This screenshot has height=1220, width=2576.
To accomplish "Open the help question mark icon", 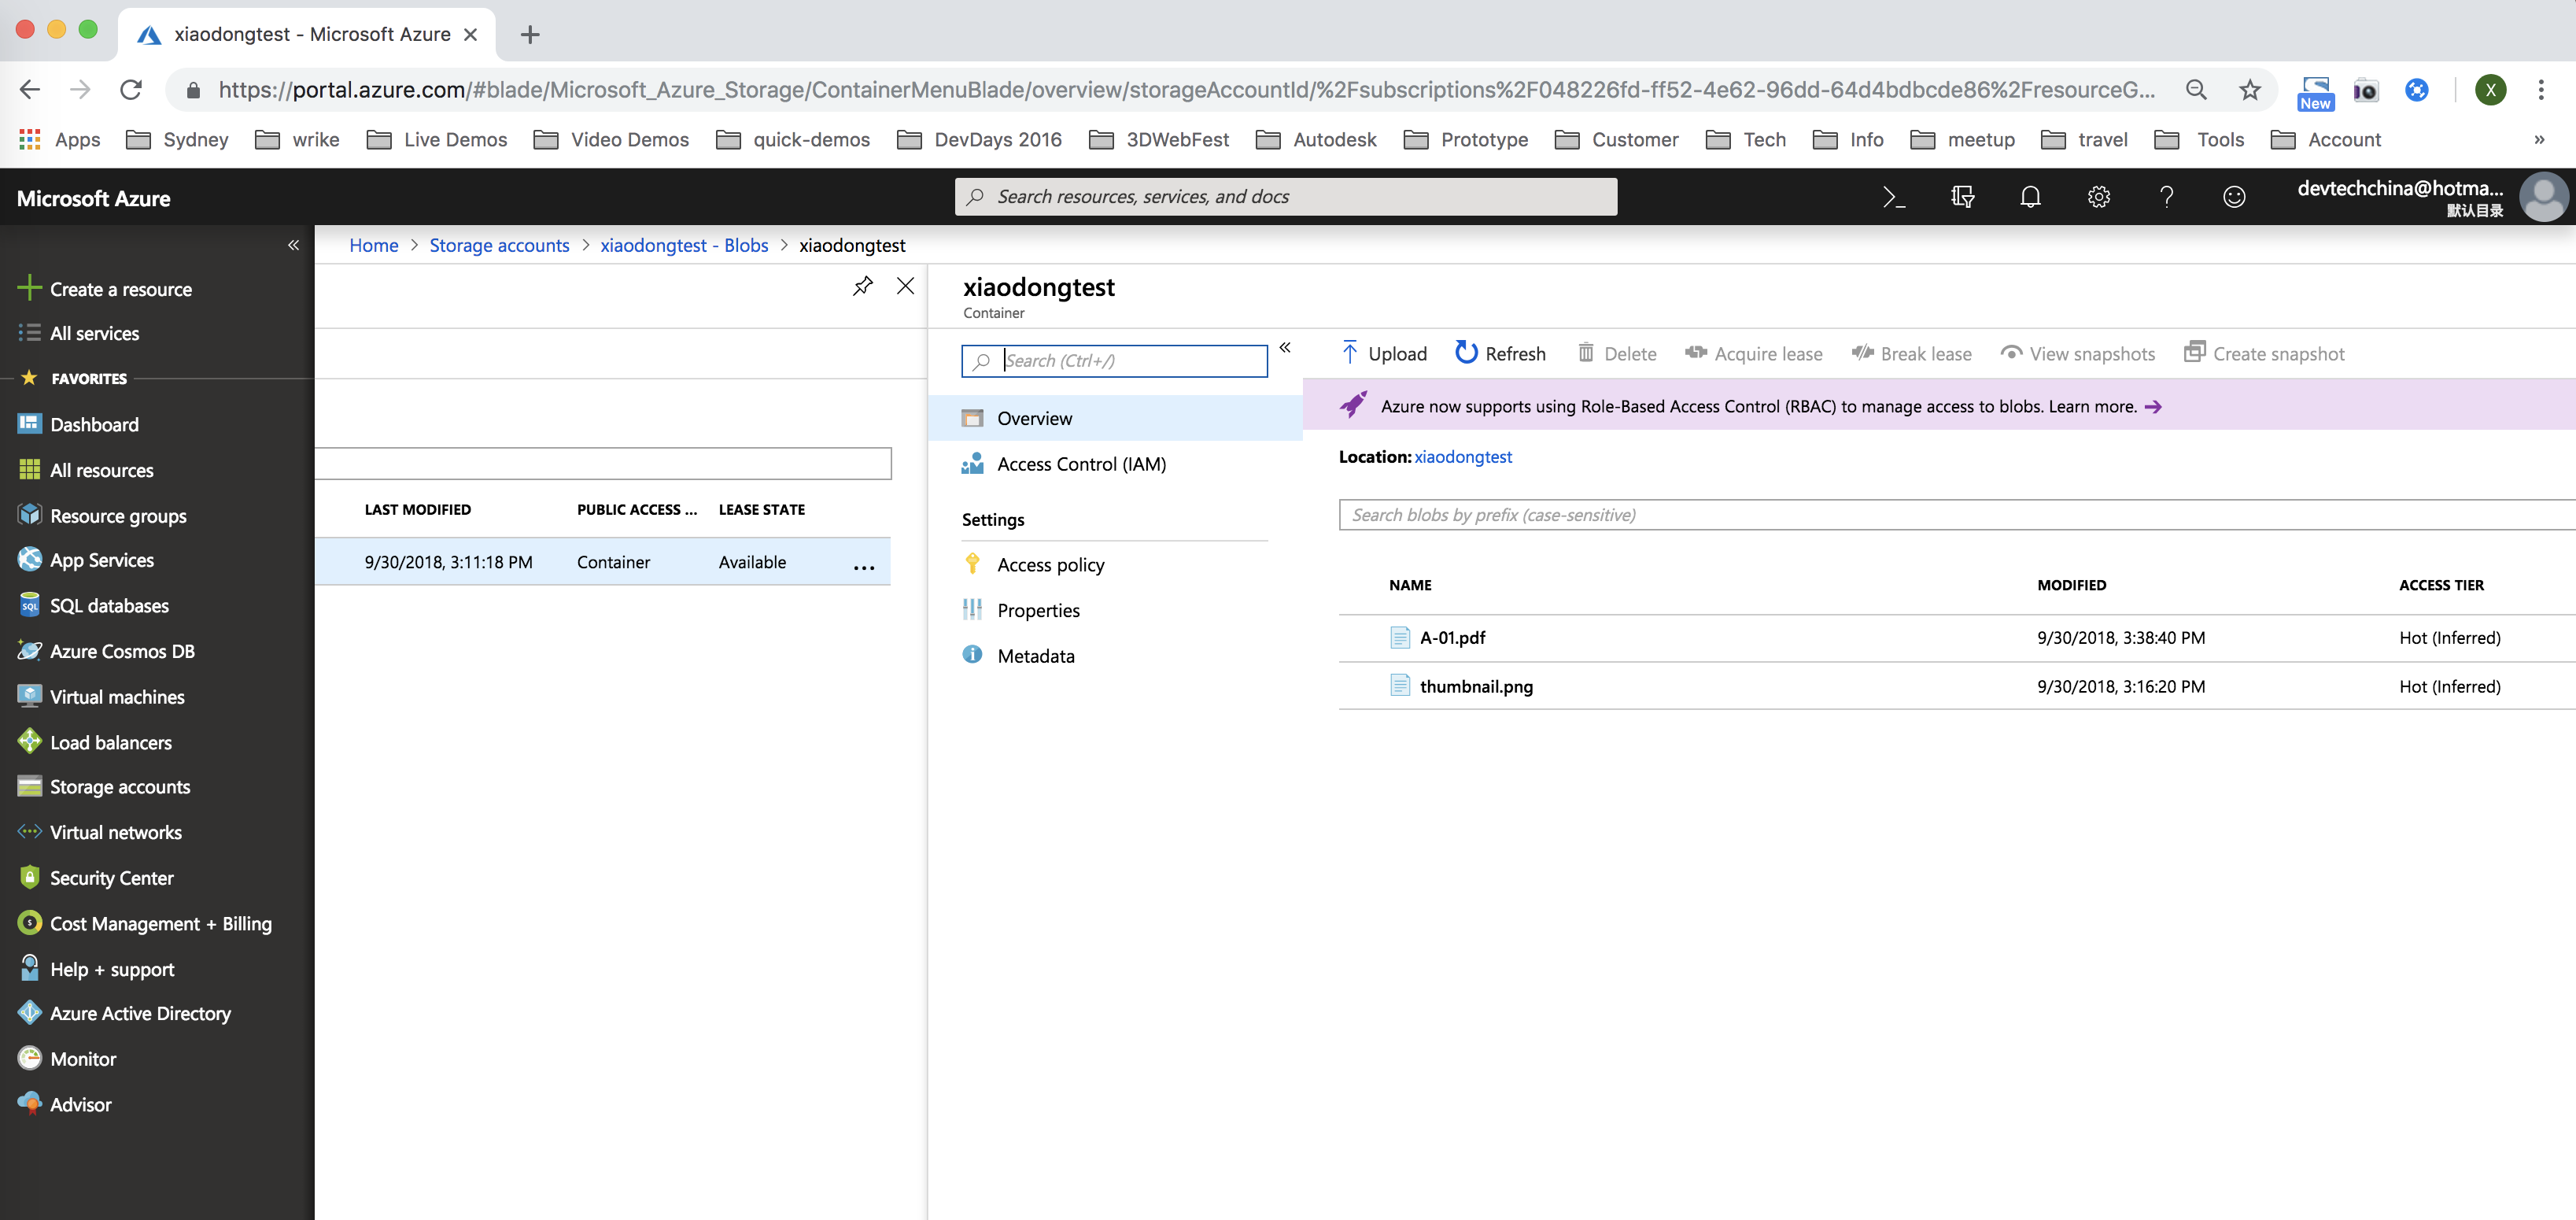I will (x=2166, y=197).
